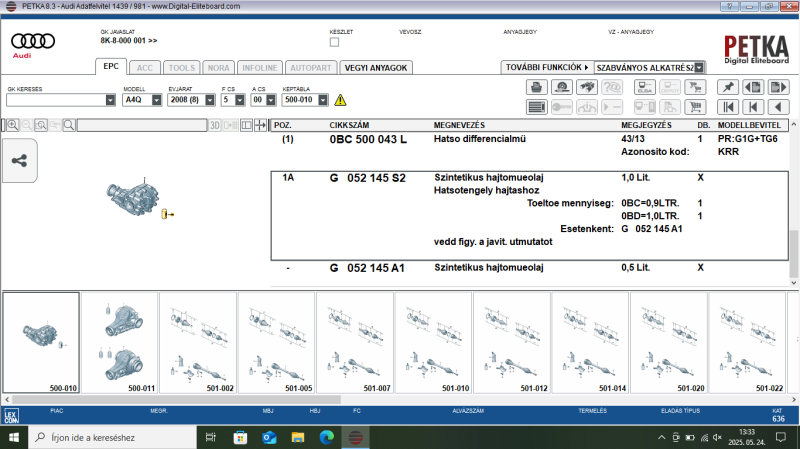
Task: Open the MODELL A4Q dropdown
Action: click(x=157, y=100)
